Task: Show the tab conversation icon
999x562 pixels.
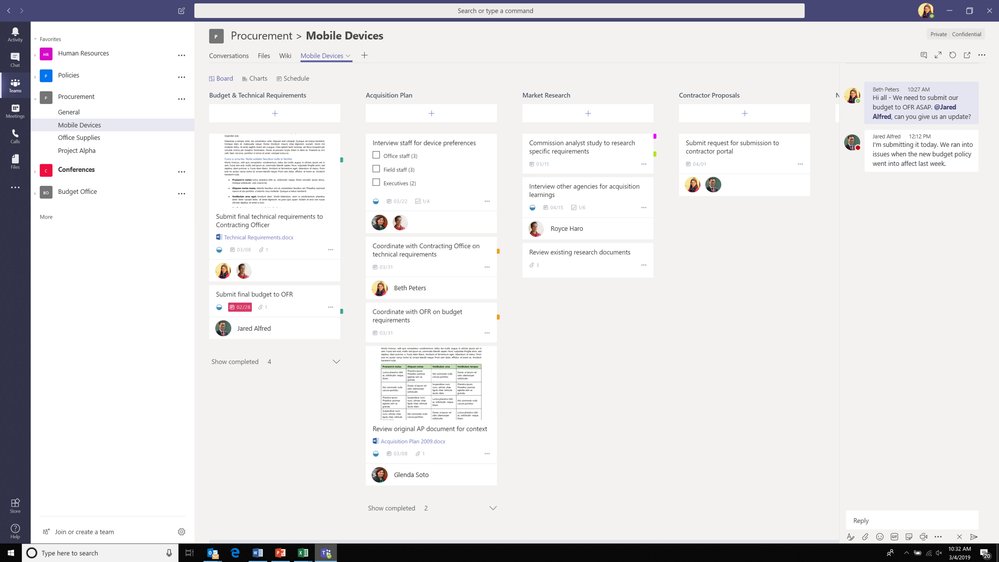Action: coord(923,55)
